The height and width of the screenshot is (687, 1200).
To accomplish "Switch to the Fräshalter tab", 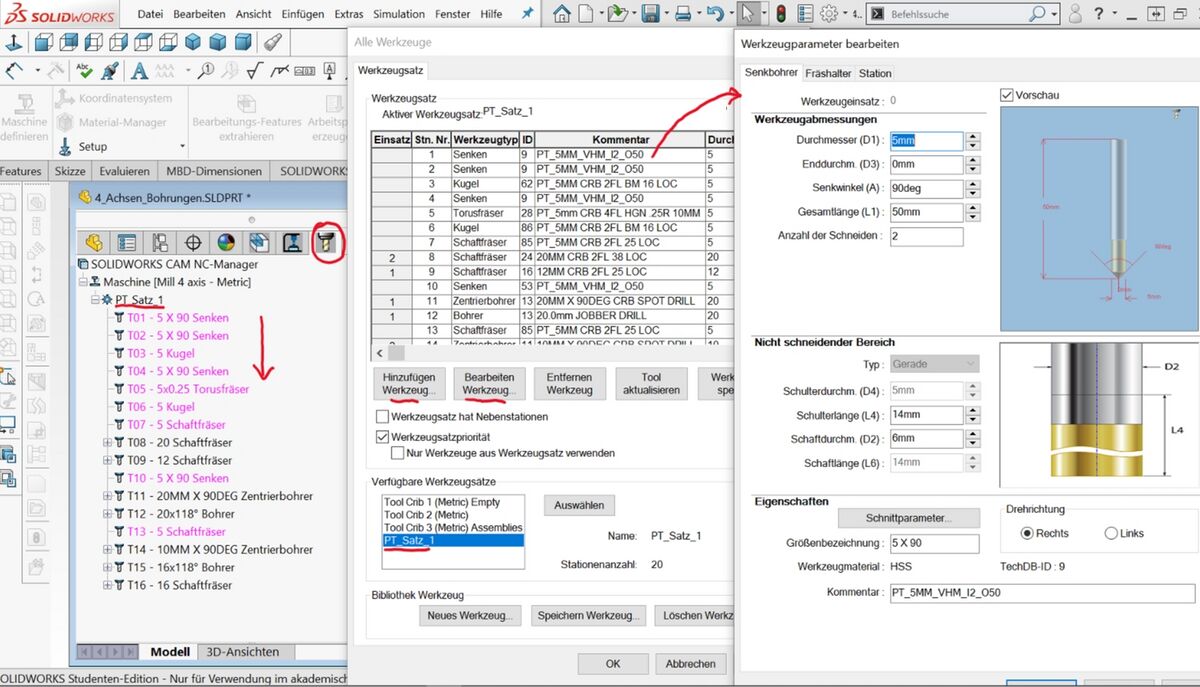I will point(828,73).
